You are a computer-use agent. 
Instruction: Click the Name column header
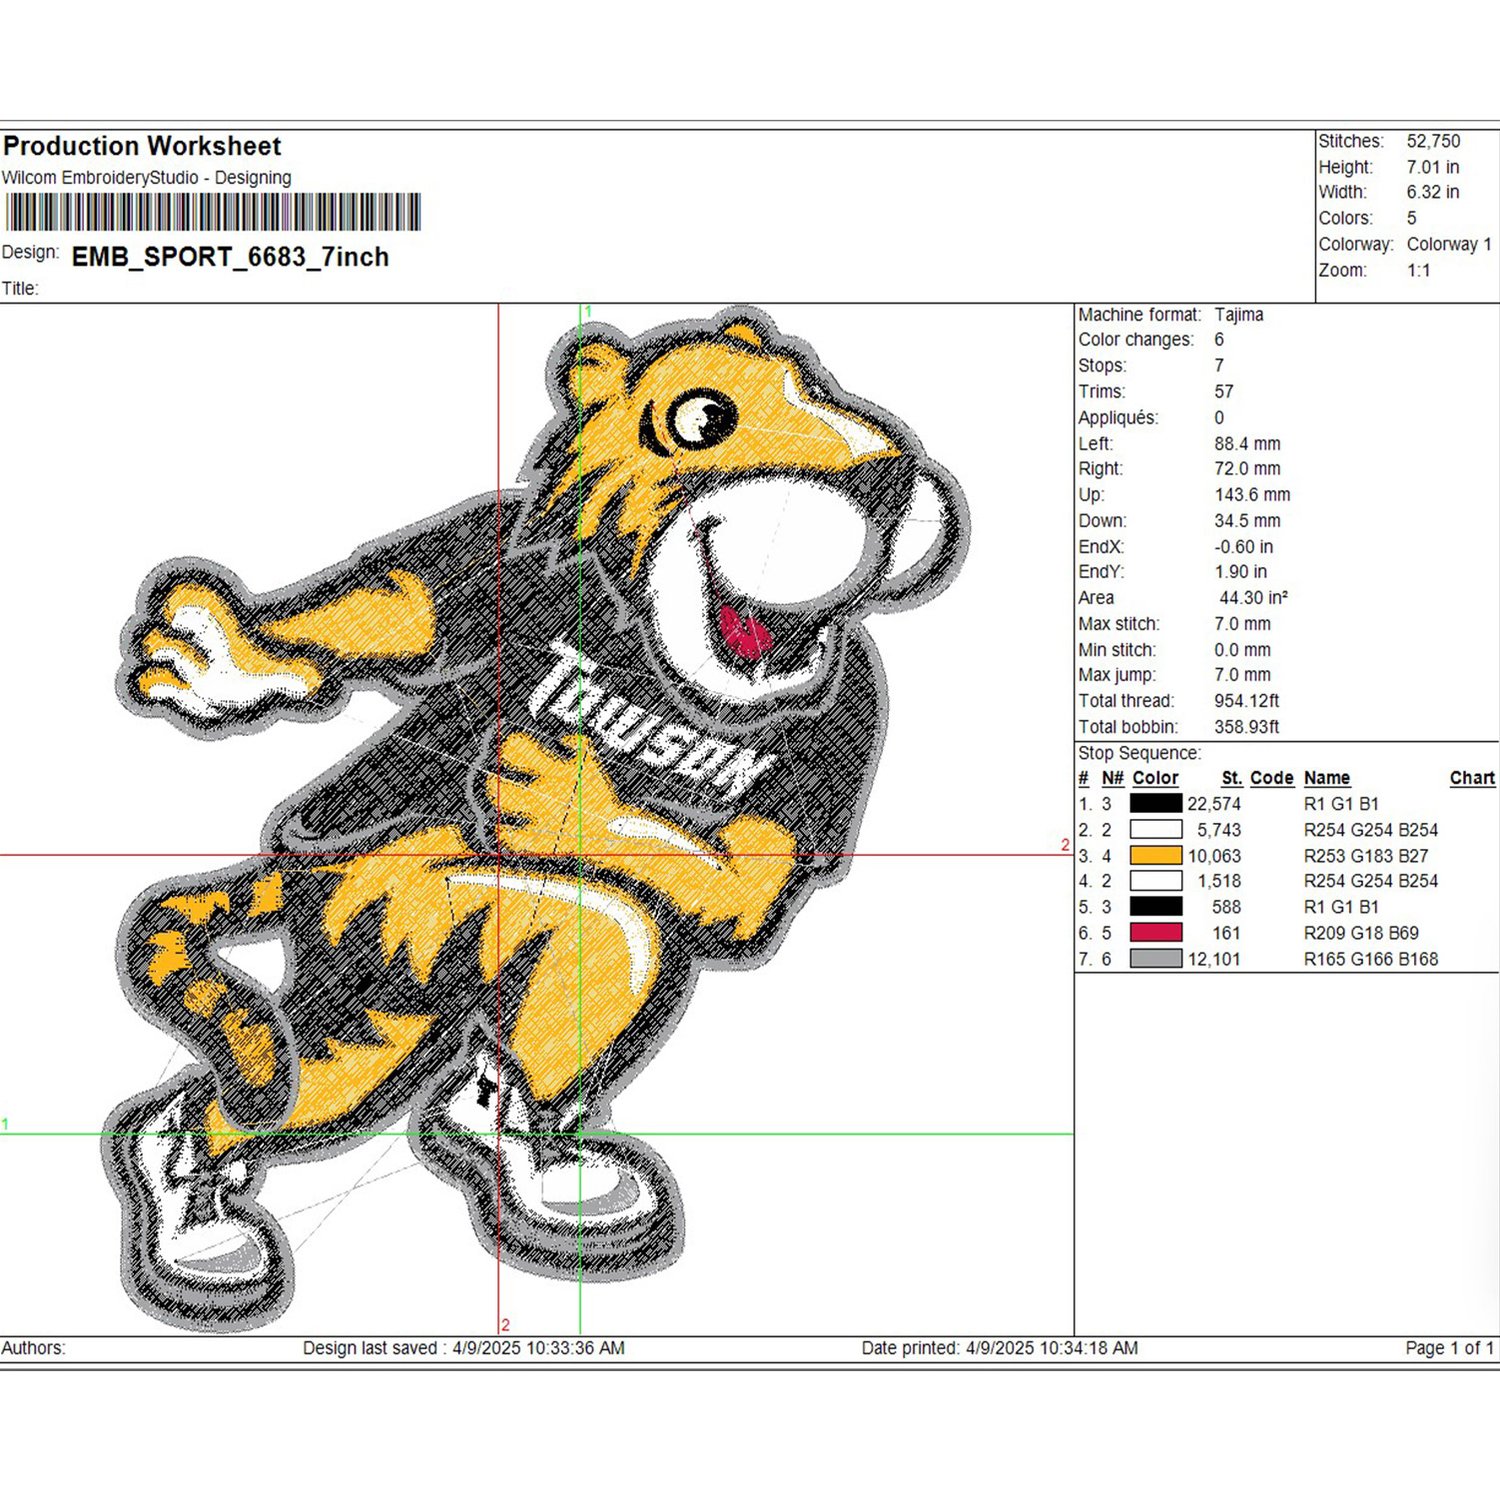[1327, 778]
